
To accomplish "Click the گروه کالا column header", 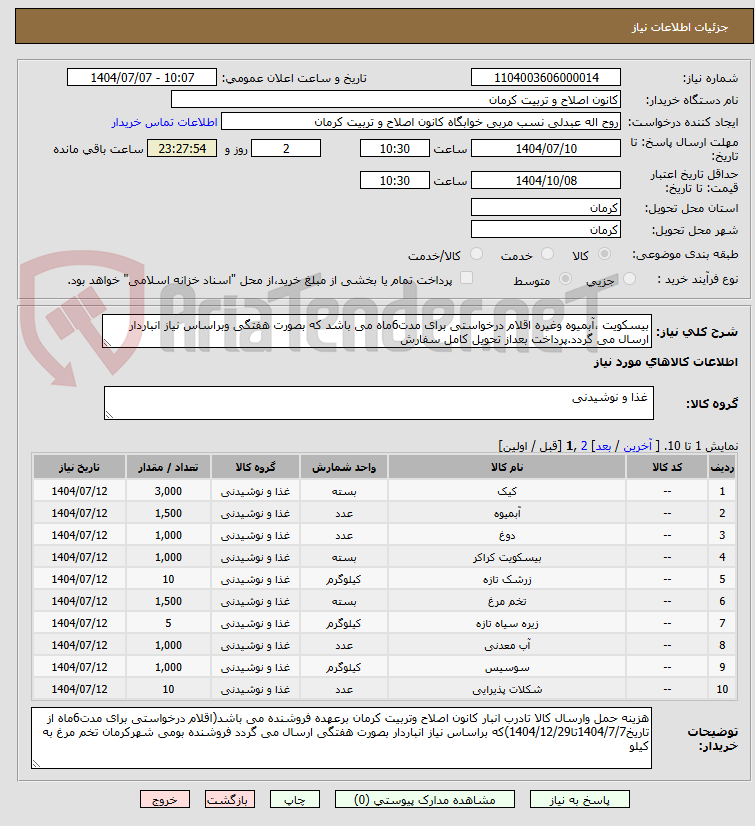I will click(256, 467).
